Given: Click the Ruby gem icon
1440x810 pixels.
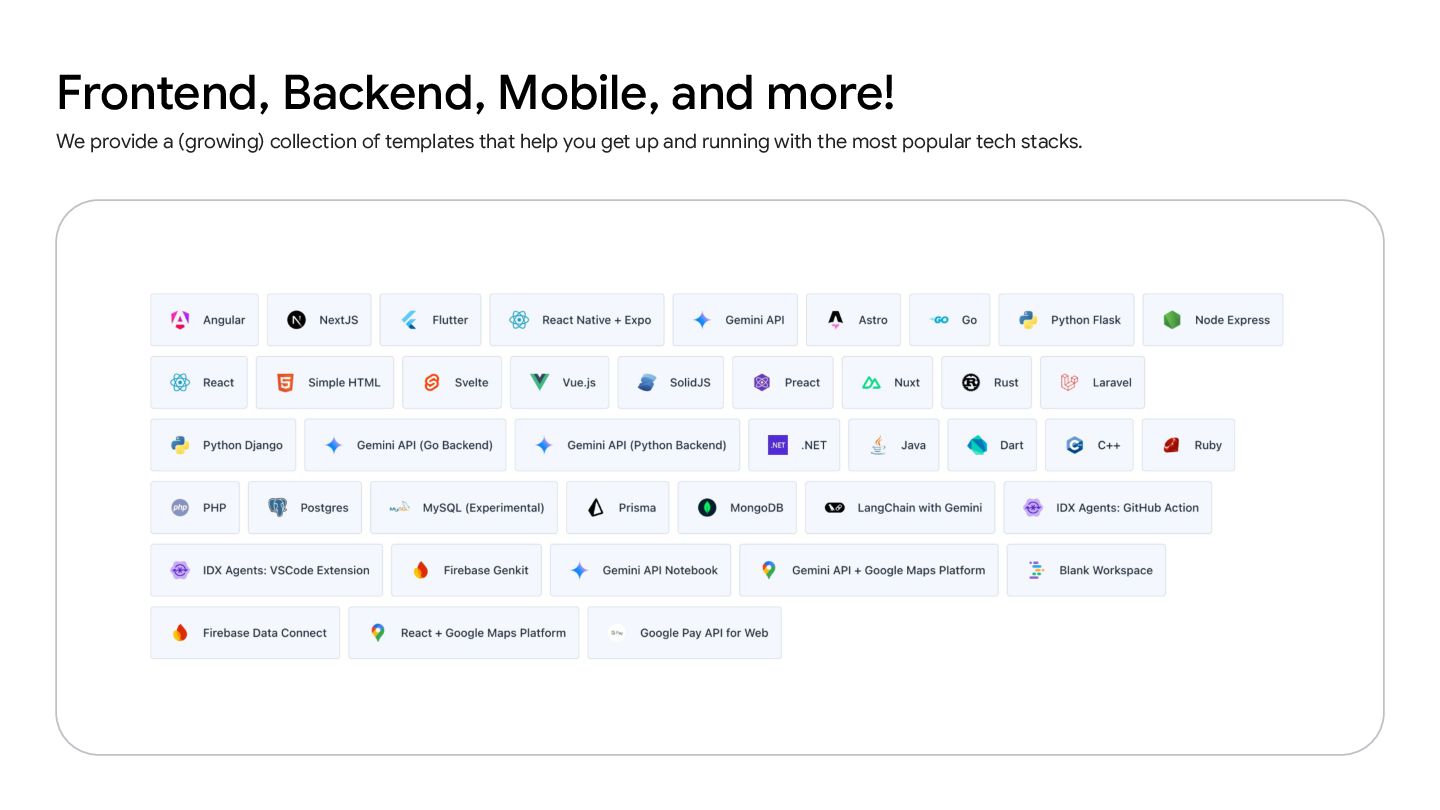Looking at the screenshot, I should pyautogui.click(x=1172, y=445).
